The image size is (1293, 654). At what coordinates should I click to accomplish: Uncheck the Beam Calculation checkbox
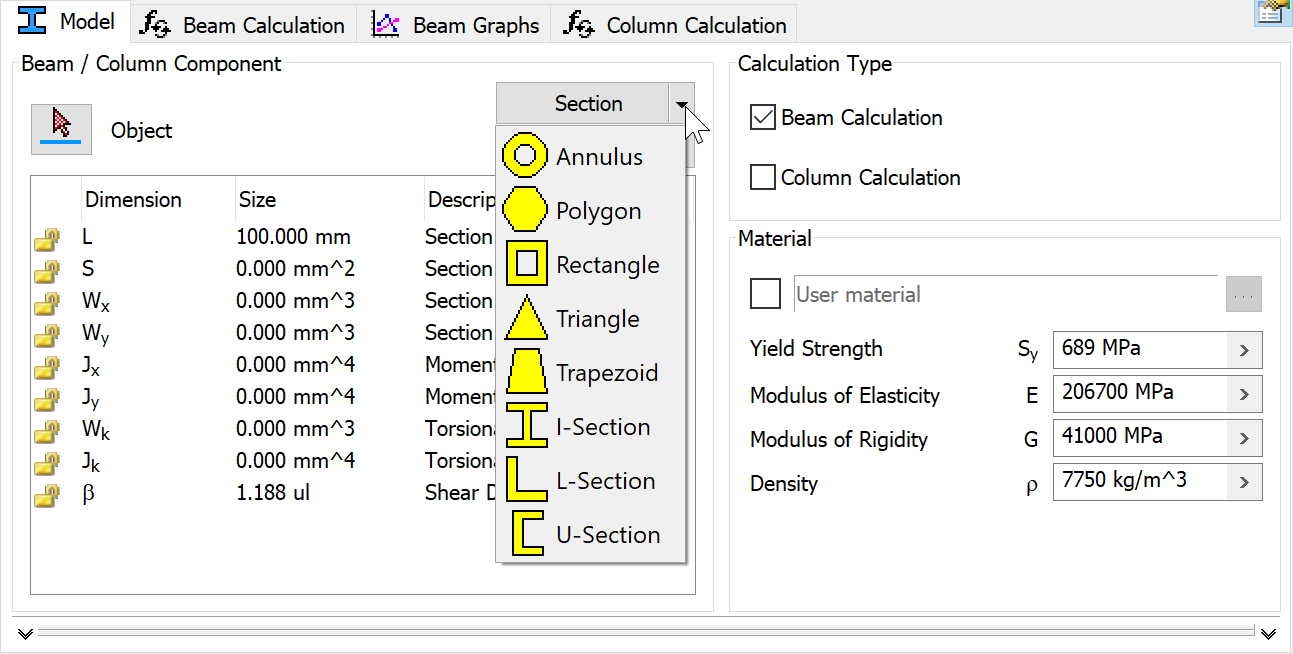pyautogui.click(x=763, y=117)
